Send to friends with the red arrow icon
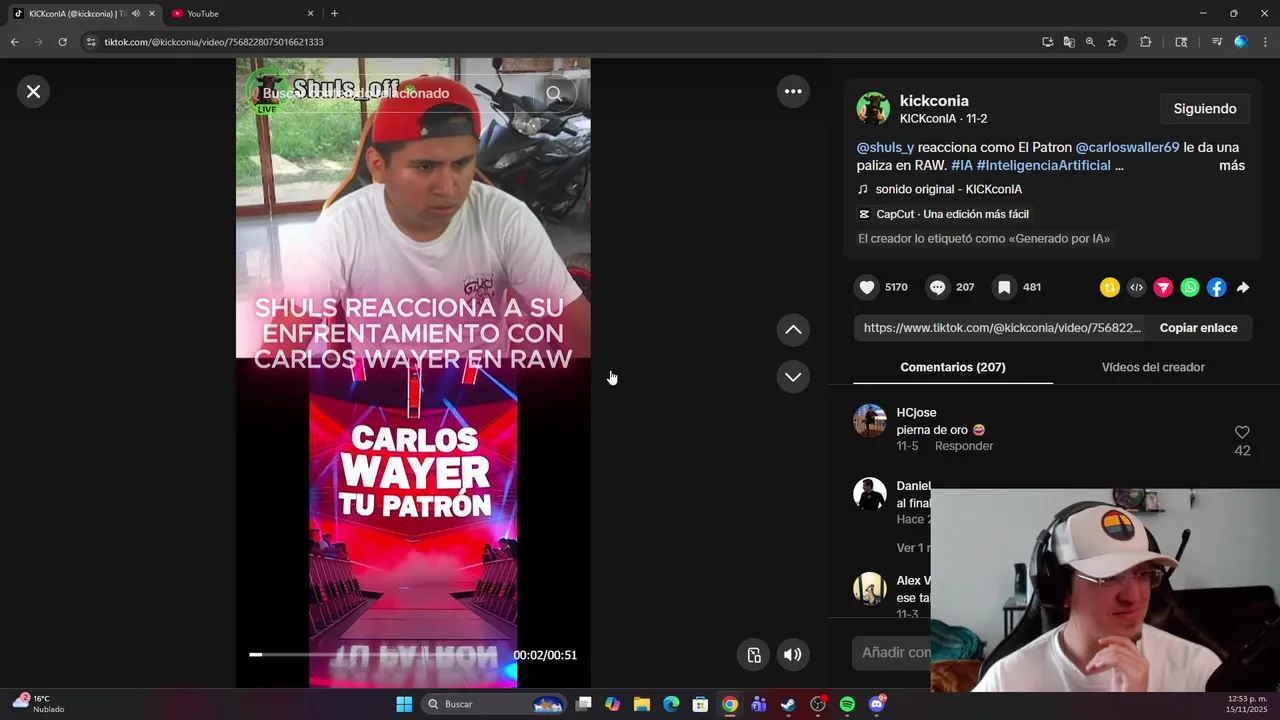Screen dimensions: 1280x720 pos(1163,288)
